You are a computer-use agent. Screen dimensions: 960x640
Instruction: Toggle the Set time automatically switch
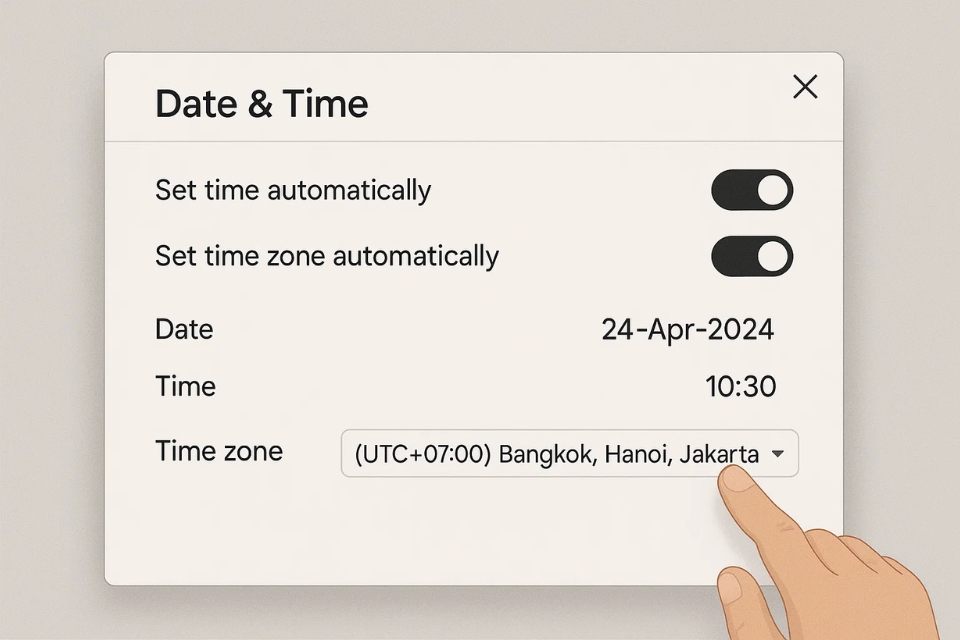tap(752, 190)
